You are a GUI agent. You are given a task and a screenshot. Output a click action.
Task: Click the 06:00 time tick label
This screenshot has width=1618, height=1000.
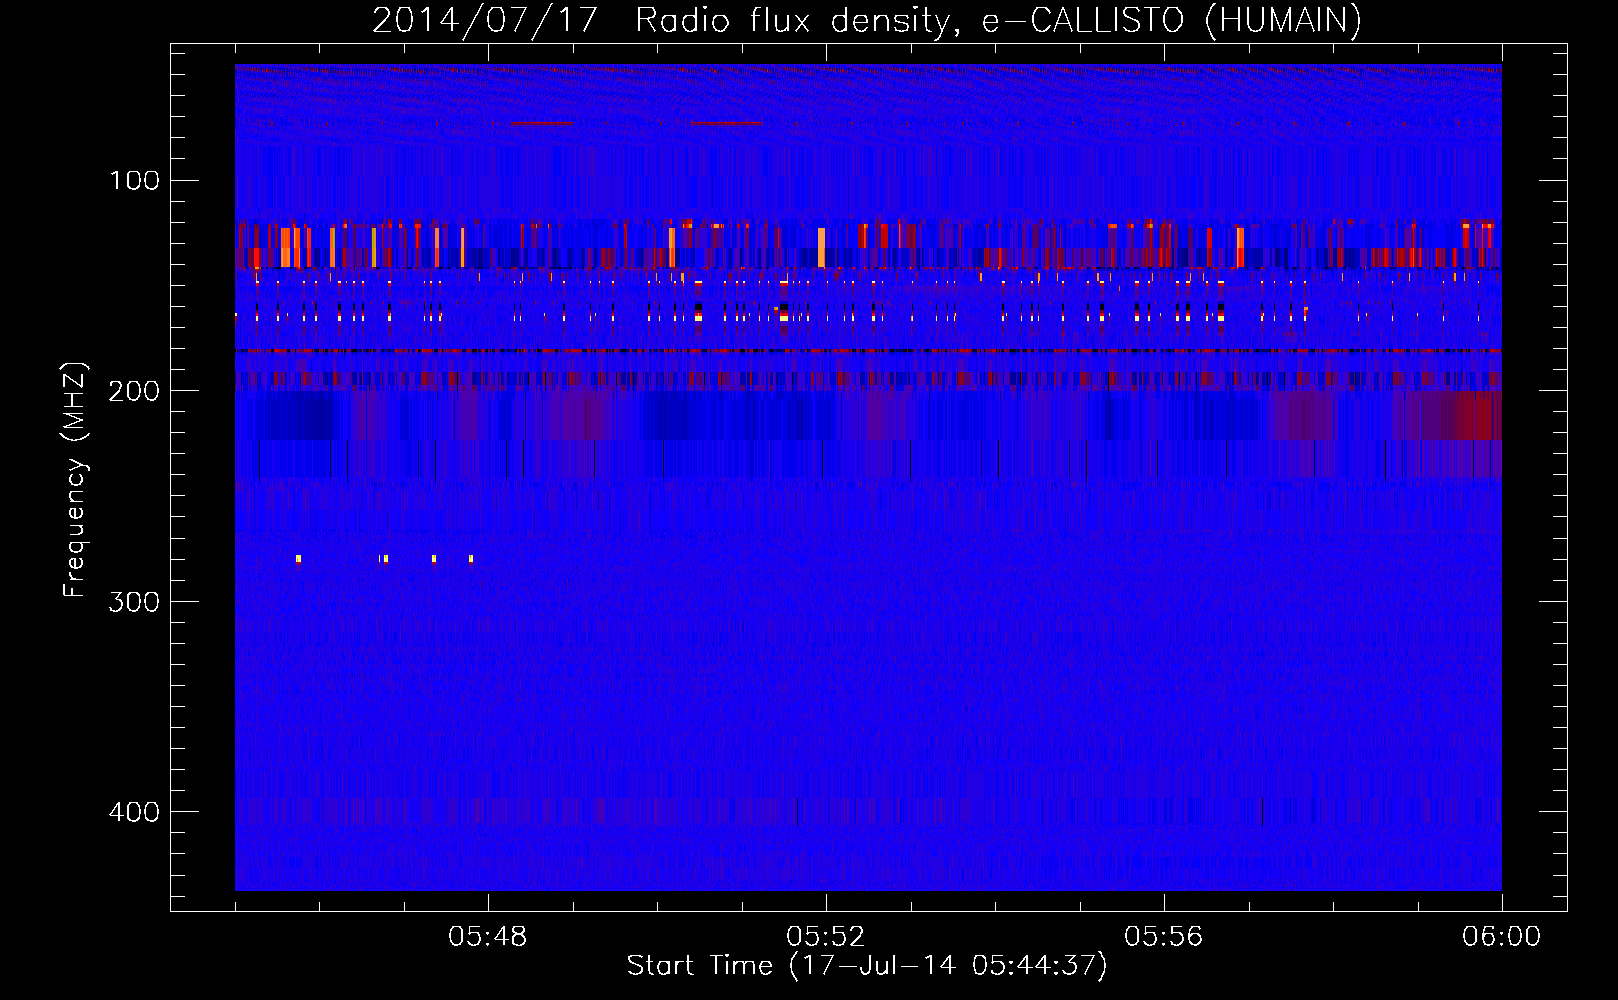[1502, 937]
